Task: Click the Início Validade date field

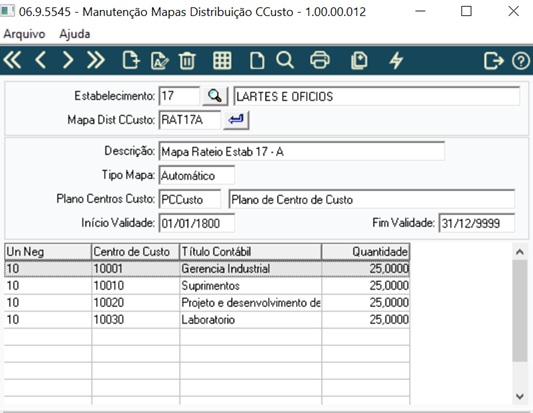Action: coord(196,223)
